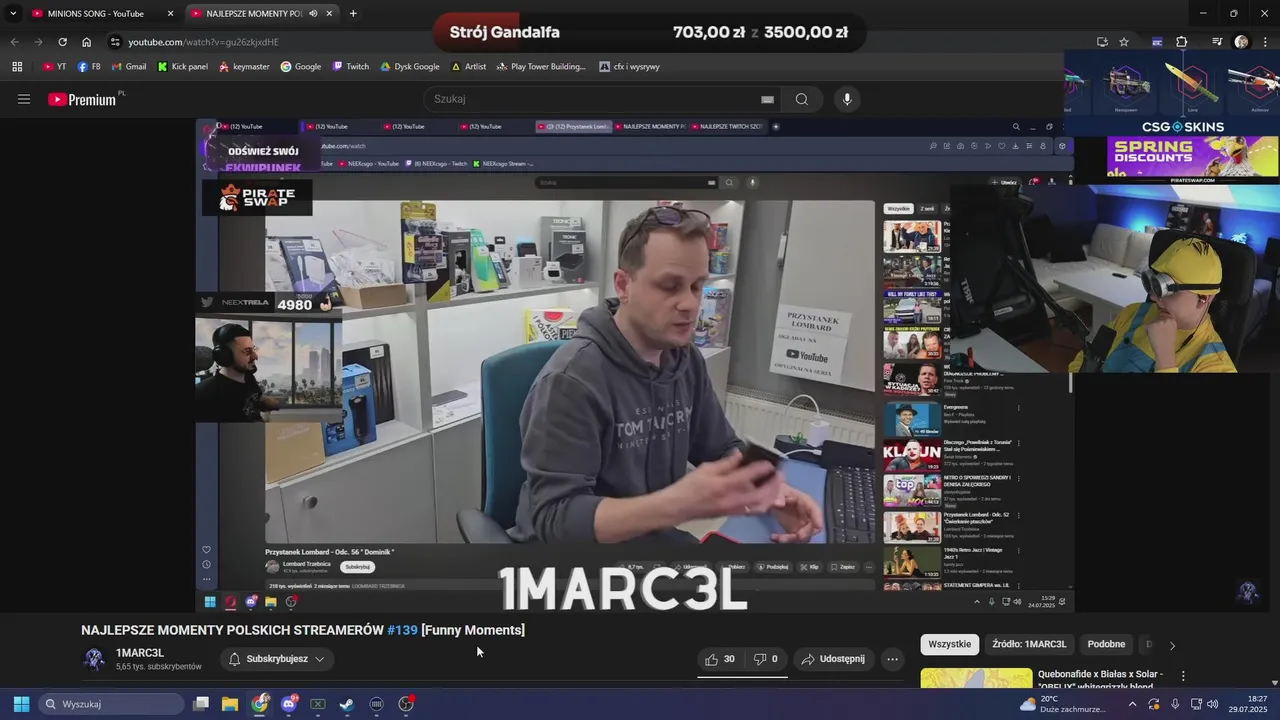Open the Windows Start menu
The image size is (1280, 720).
(21, 704)
